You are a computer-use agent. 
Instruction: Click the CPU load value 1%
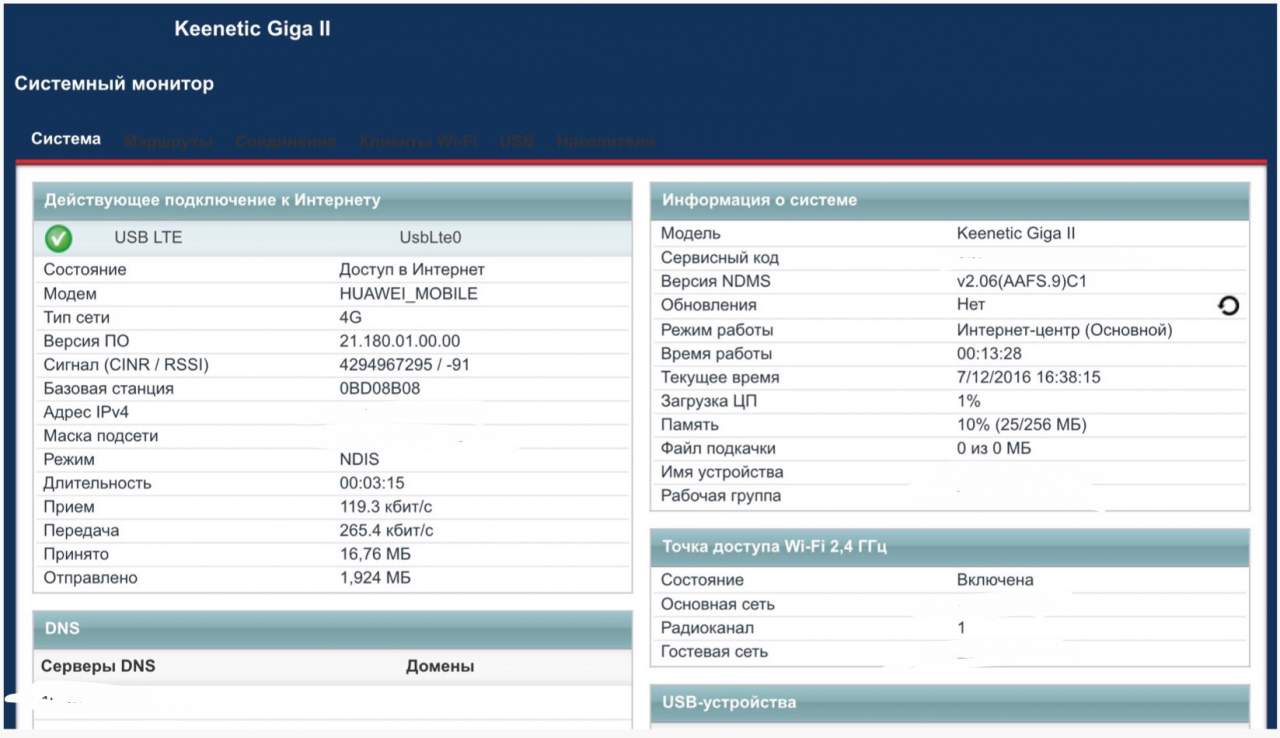969,401
